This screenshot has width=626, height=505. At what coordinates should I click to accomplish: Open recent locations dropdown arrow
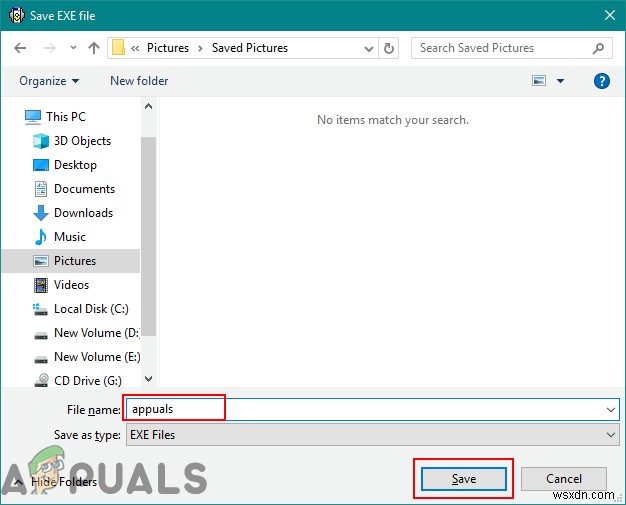pyautogui.click(x=73, y=48)
